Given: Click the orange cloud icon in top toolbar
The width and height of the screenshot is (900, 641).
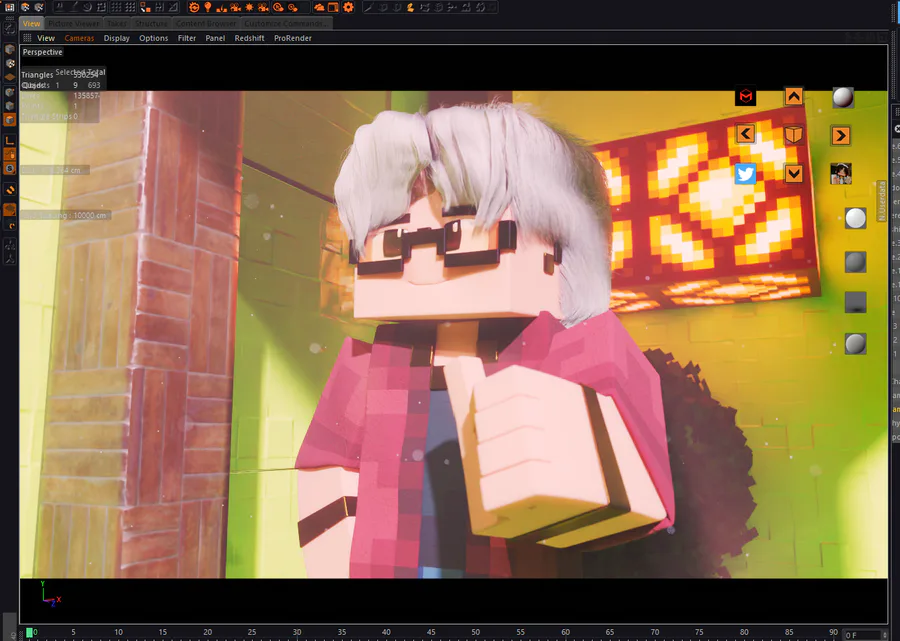Looking at the screenshot, I should click(319, 7).
